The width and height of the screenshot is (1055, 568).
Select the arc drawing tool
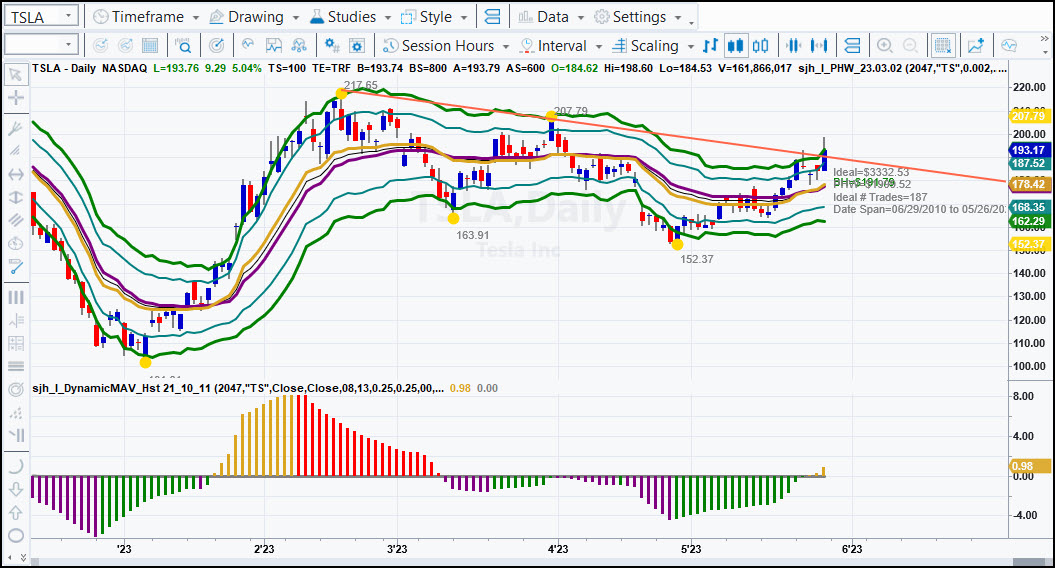pyautogui.click(x=15, y=466)
